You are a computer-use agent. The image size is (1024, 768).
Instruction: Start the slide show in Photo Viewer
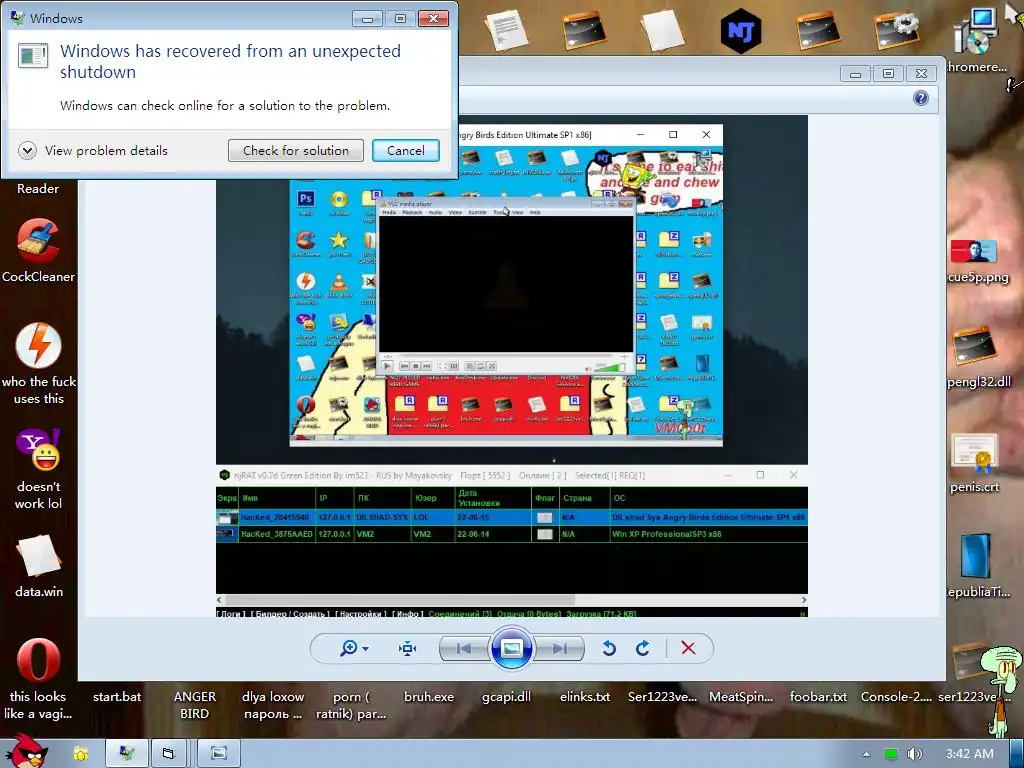[511, 648]
